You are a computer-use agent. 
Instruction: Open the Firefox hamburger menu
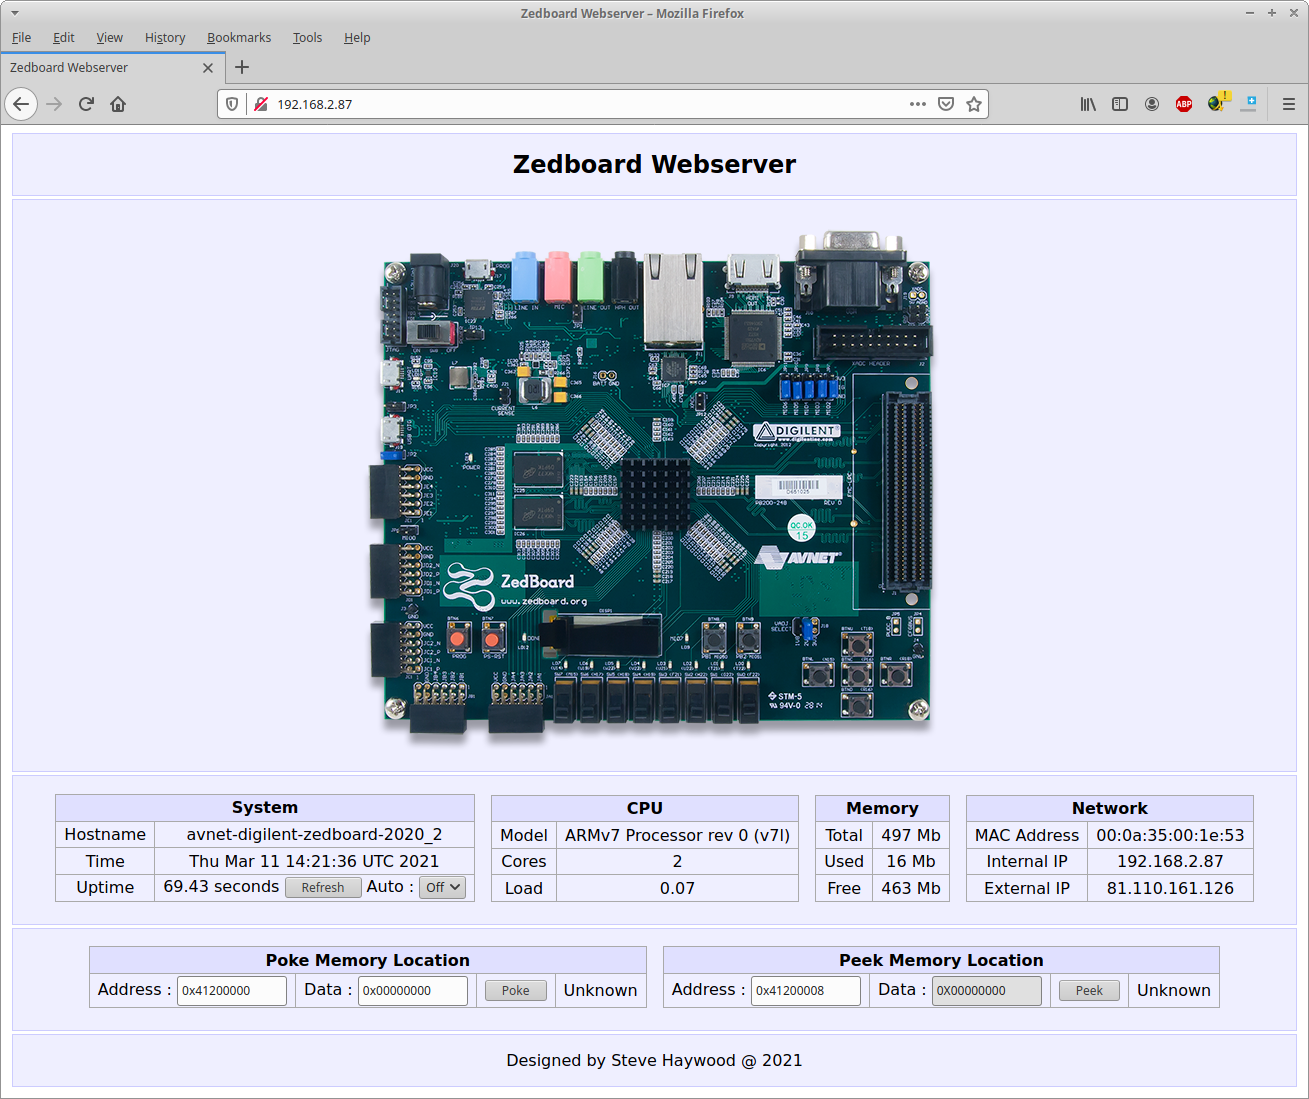(x=1288, y=104)
